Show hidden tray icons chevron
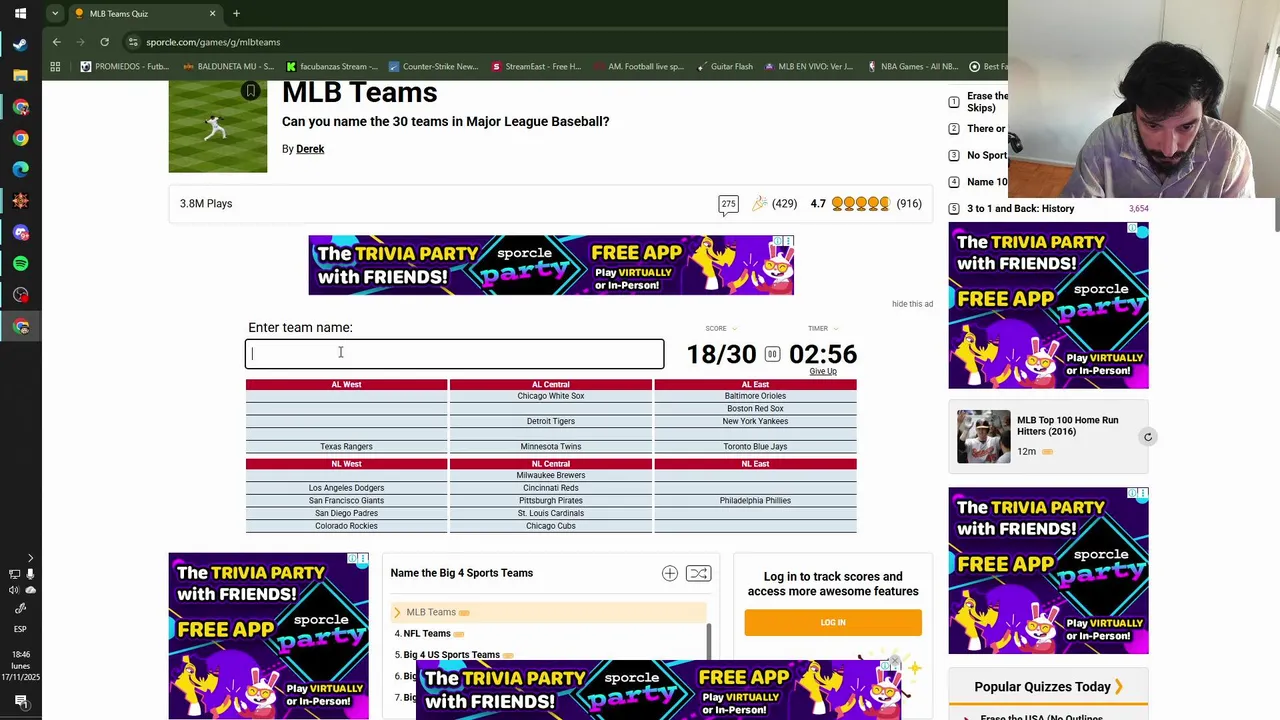The image size is (1280, 720). coord(30,558)
